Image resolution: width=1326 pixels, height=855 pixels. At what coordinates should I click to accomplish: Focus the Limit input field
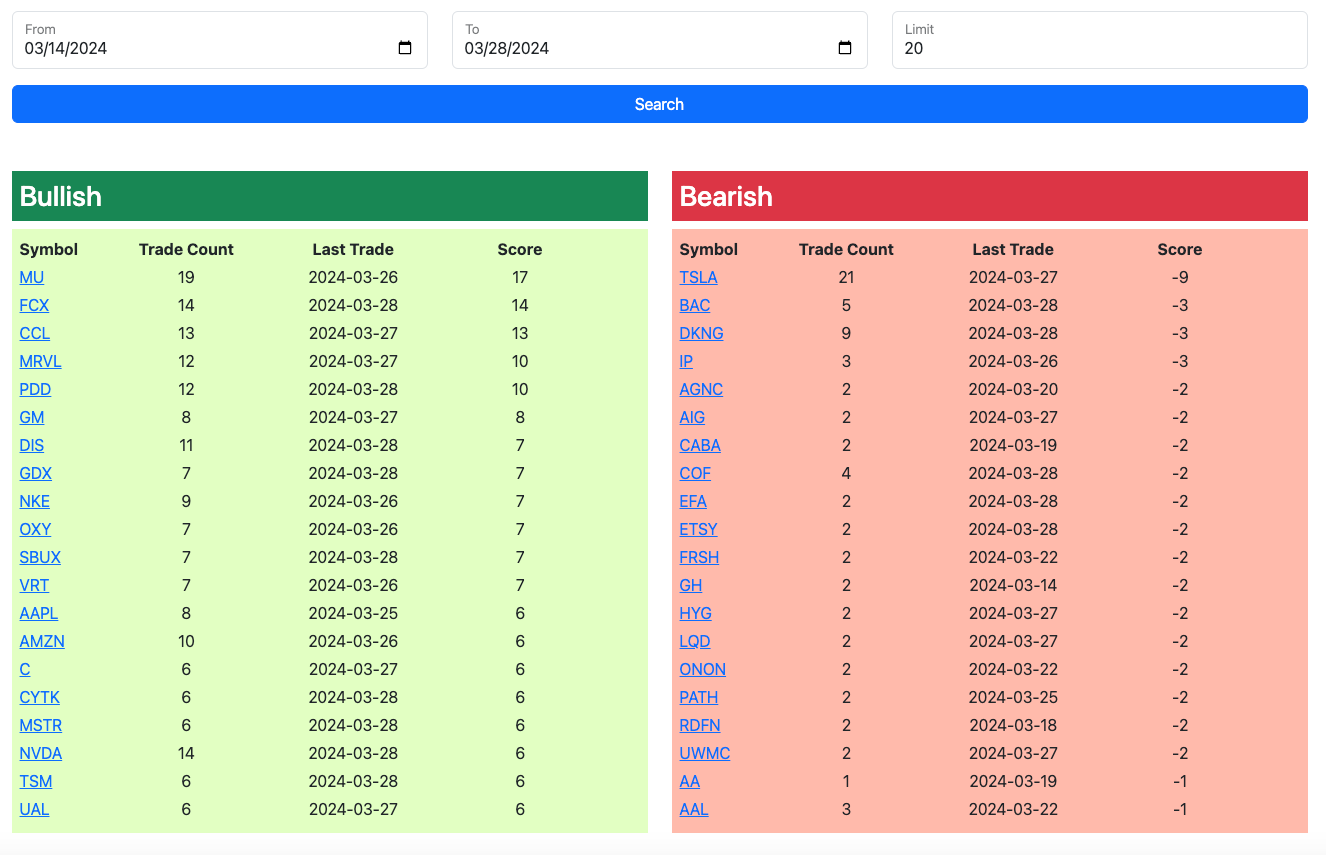1100,40
